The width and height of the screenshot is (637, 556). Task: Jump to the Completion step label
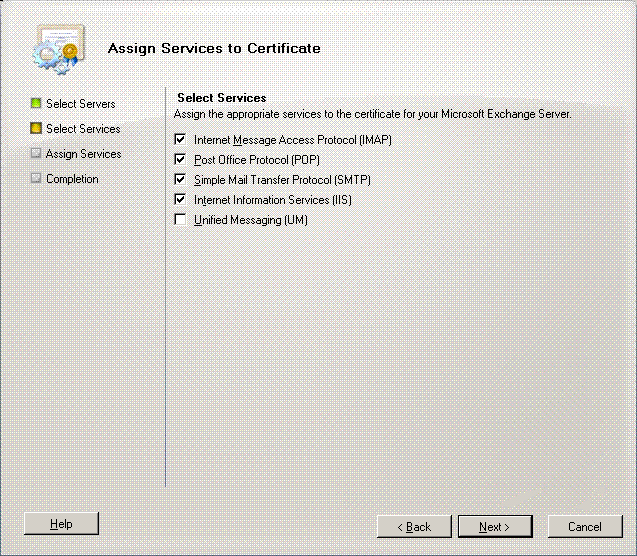72,179
